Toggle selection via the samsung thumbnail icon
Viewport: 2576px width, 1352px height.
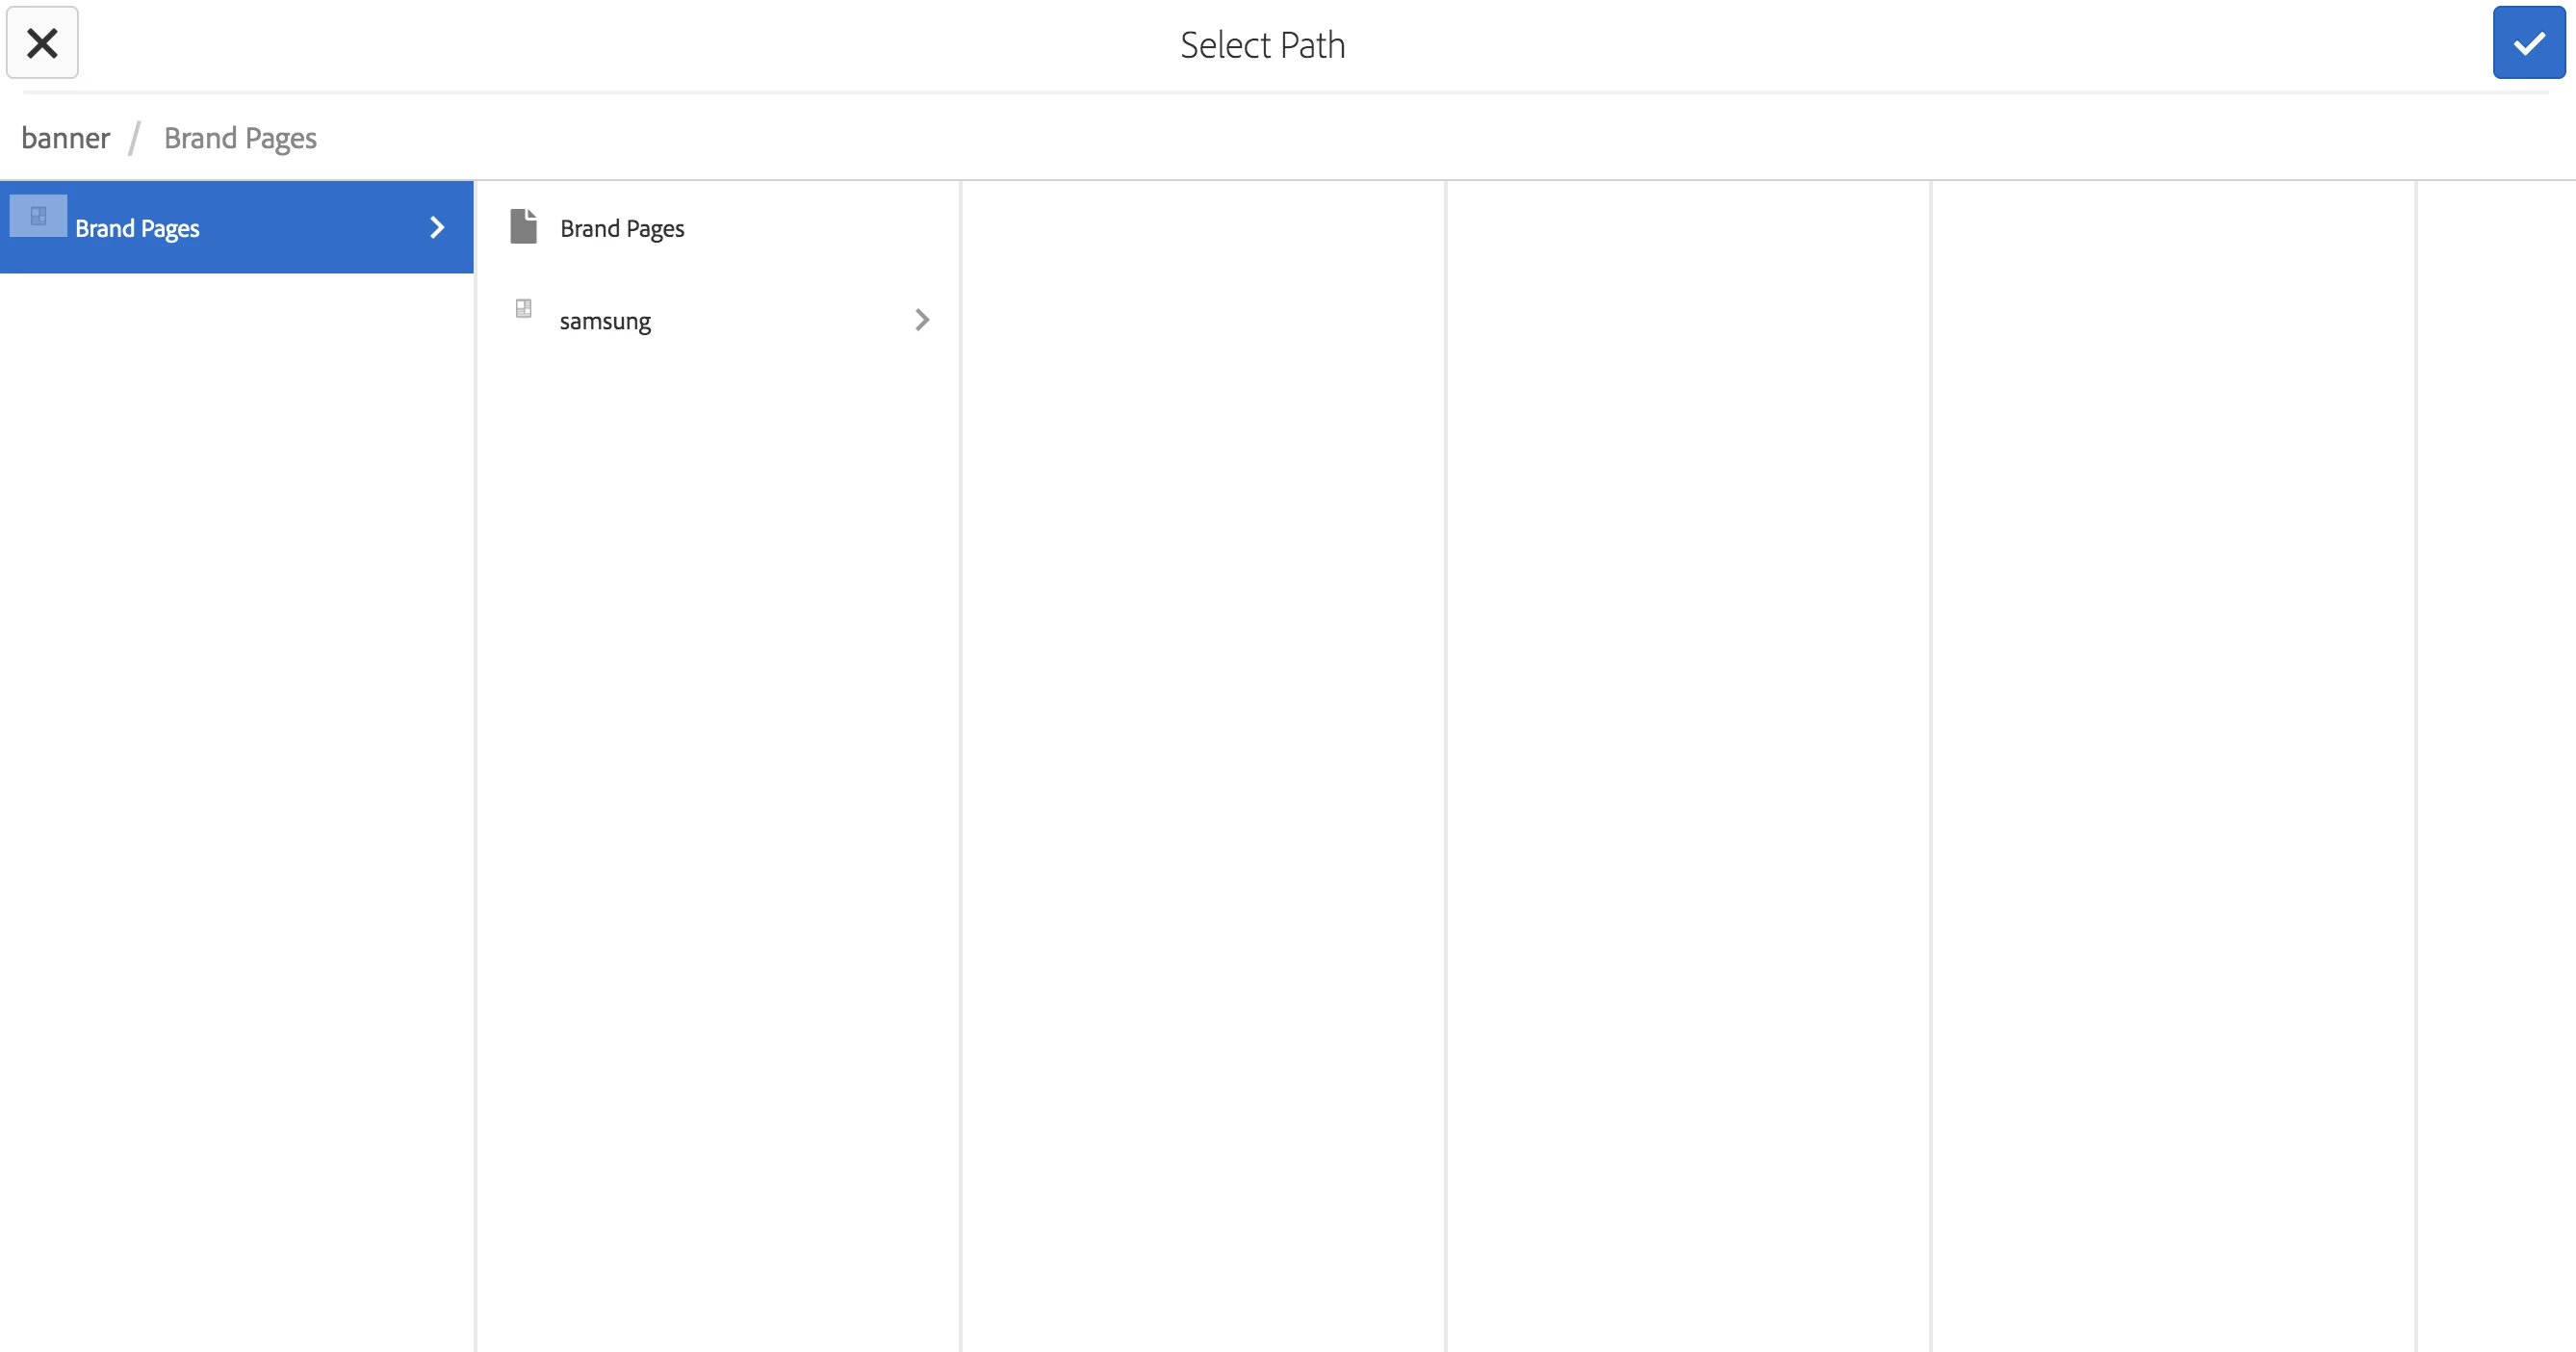523,308
